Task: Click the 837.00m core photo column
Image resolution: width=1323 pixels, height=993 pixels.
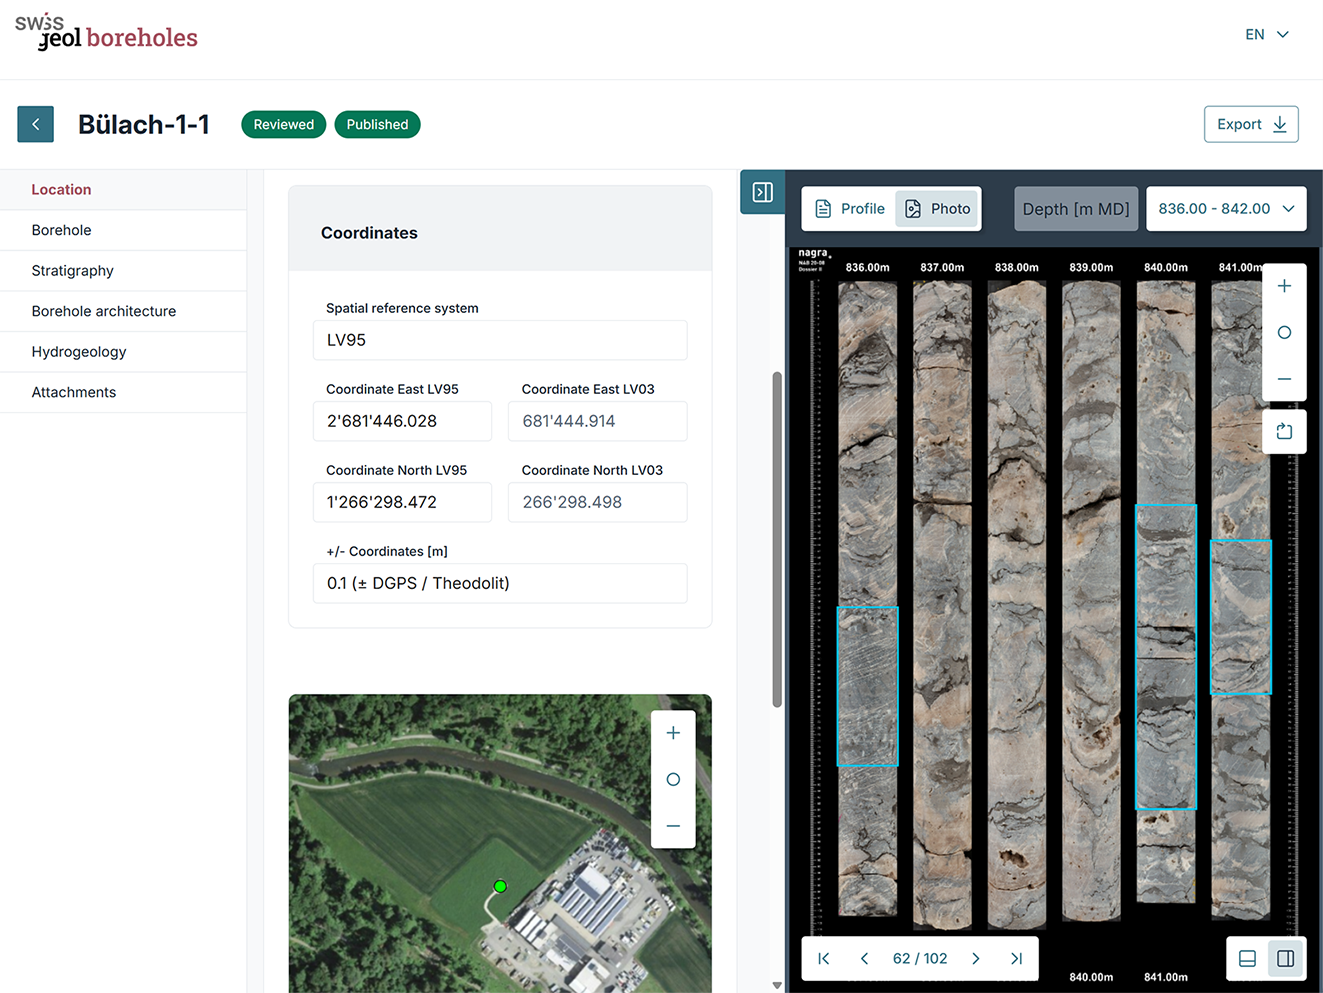Action: pos(942,605)
